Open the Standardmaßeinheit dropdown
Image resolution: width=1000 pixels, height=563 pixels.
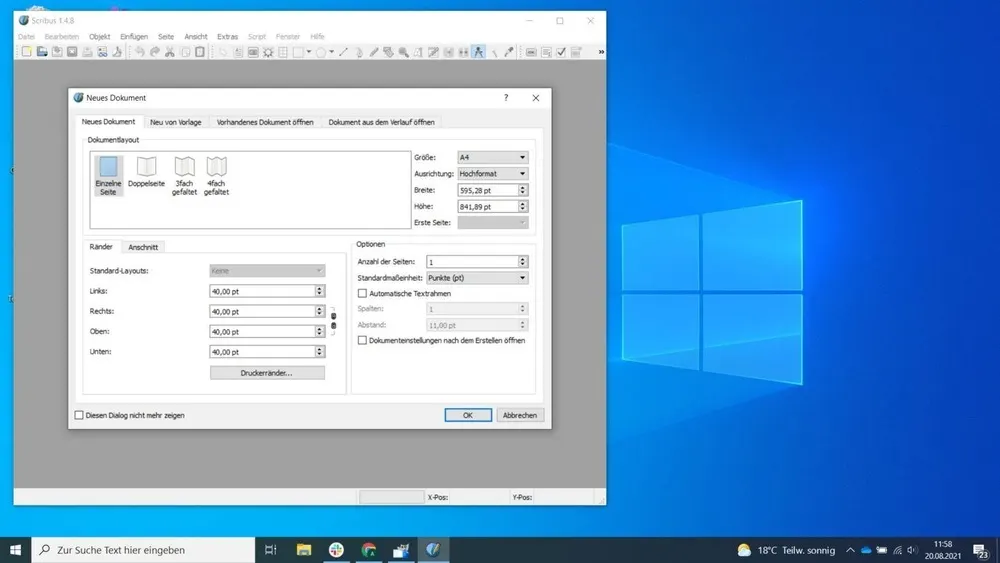tap(476, 277)
